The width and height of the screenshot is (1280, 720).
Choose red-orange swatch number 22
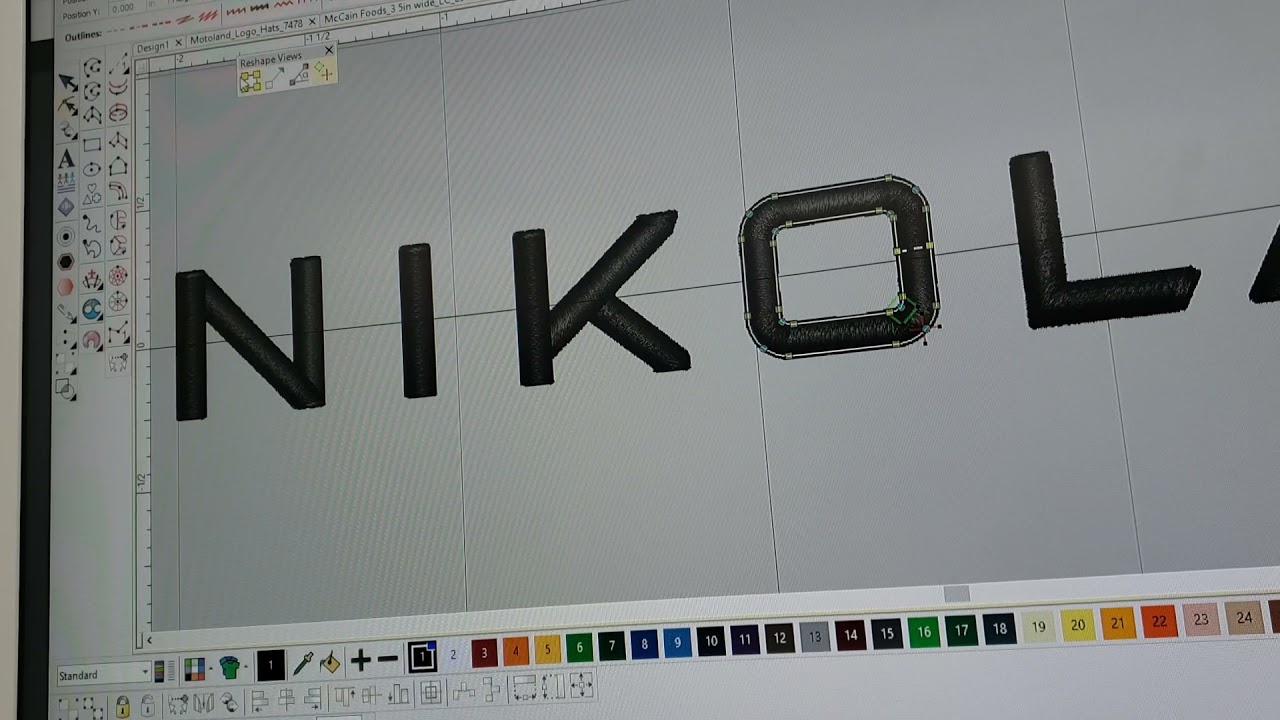[x=1159, y=621]
